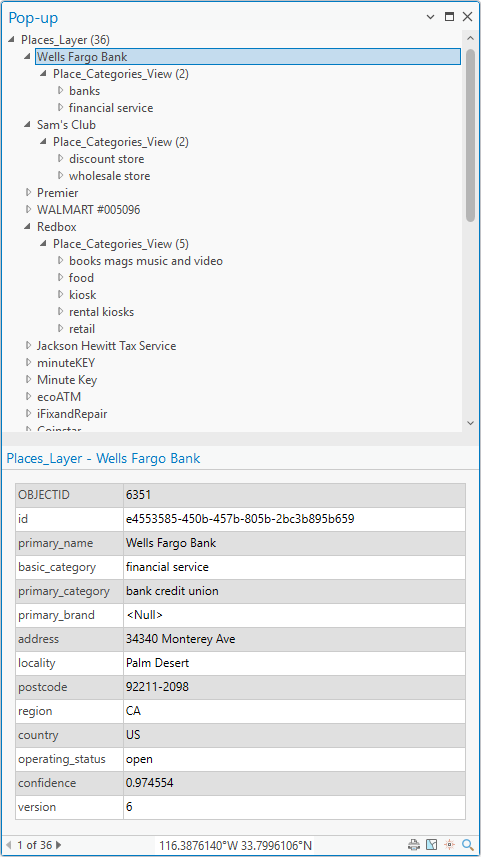Click the Places_Layer - Wells Fargo Bank title
The image size is (481, 857).
[103, 458]
